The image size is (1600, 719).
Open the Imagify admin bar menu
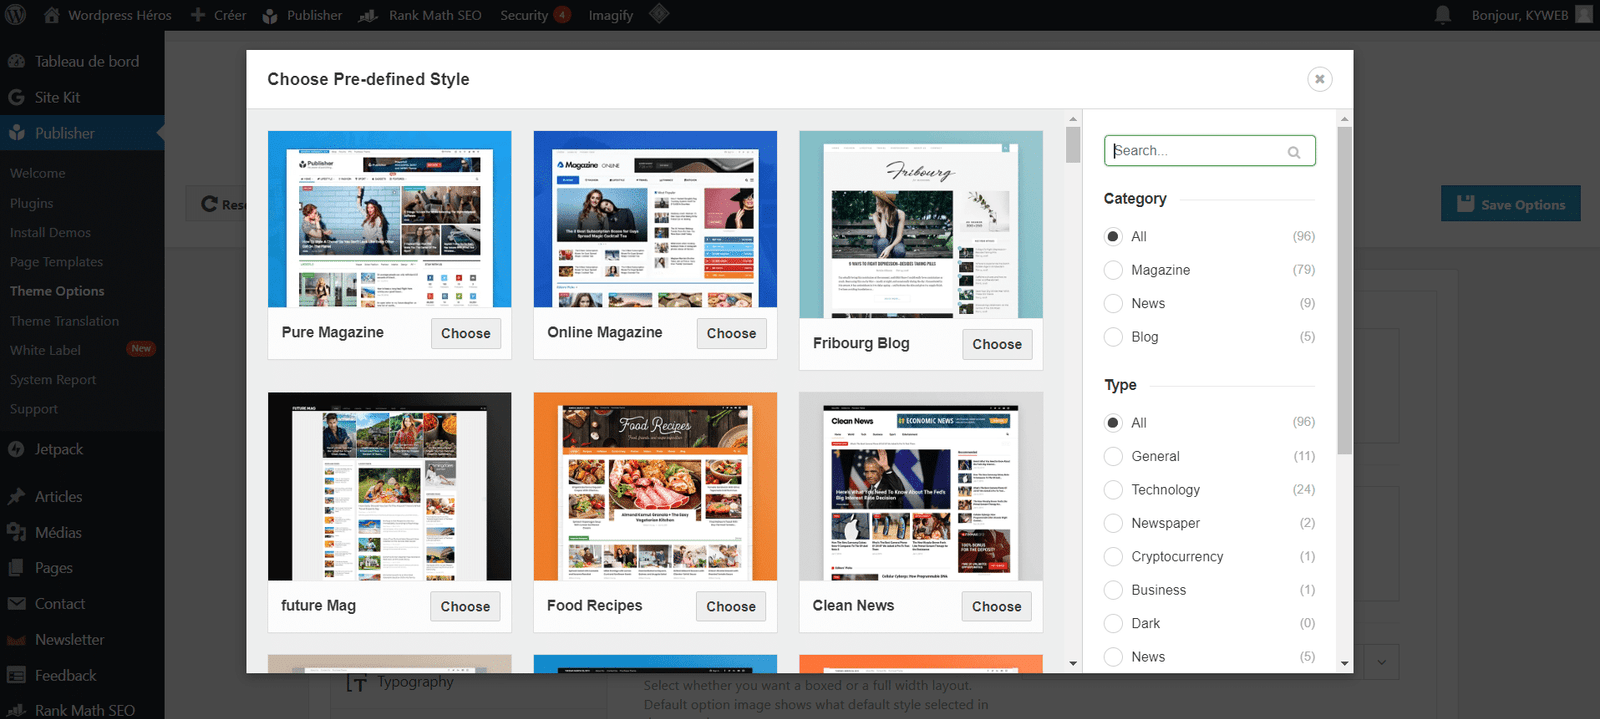(610, 15)
